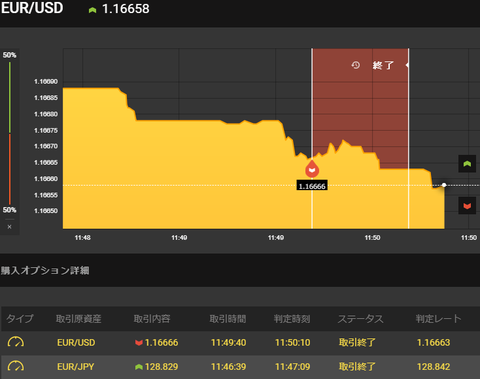Click the 1.16650 price axis label
Screen dimensions: 480x379
click(46, 211)
